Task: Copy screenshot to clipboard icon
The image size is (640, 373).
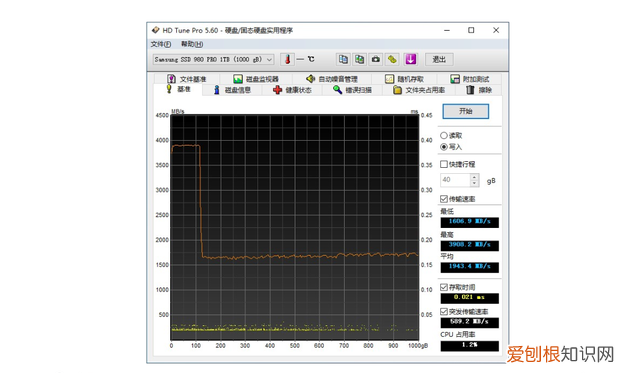Action: pyautogui.click(x=360, y=60)
